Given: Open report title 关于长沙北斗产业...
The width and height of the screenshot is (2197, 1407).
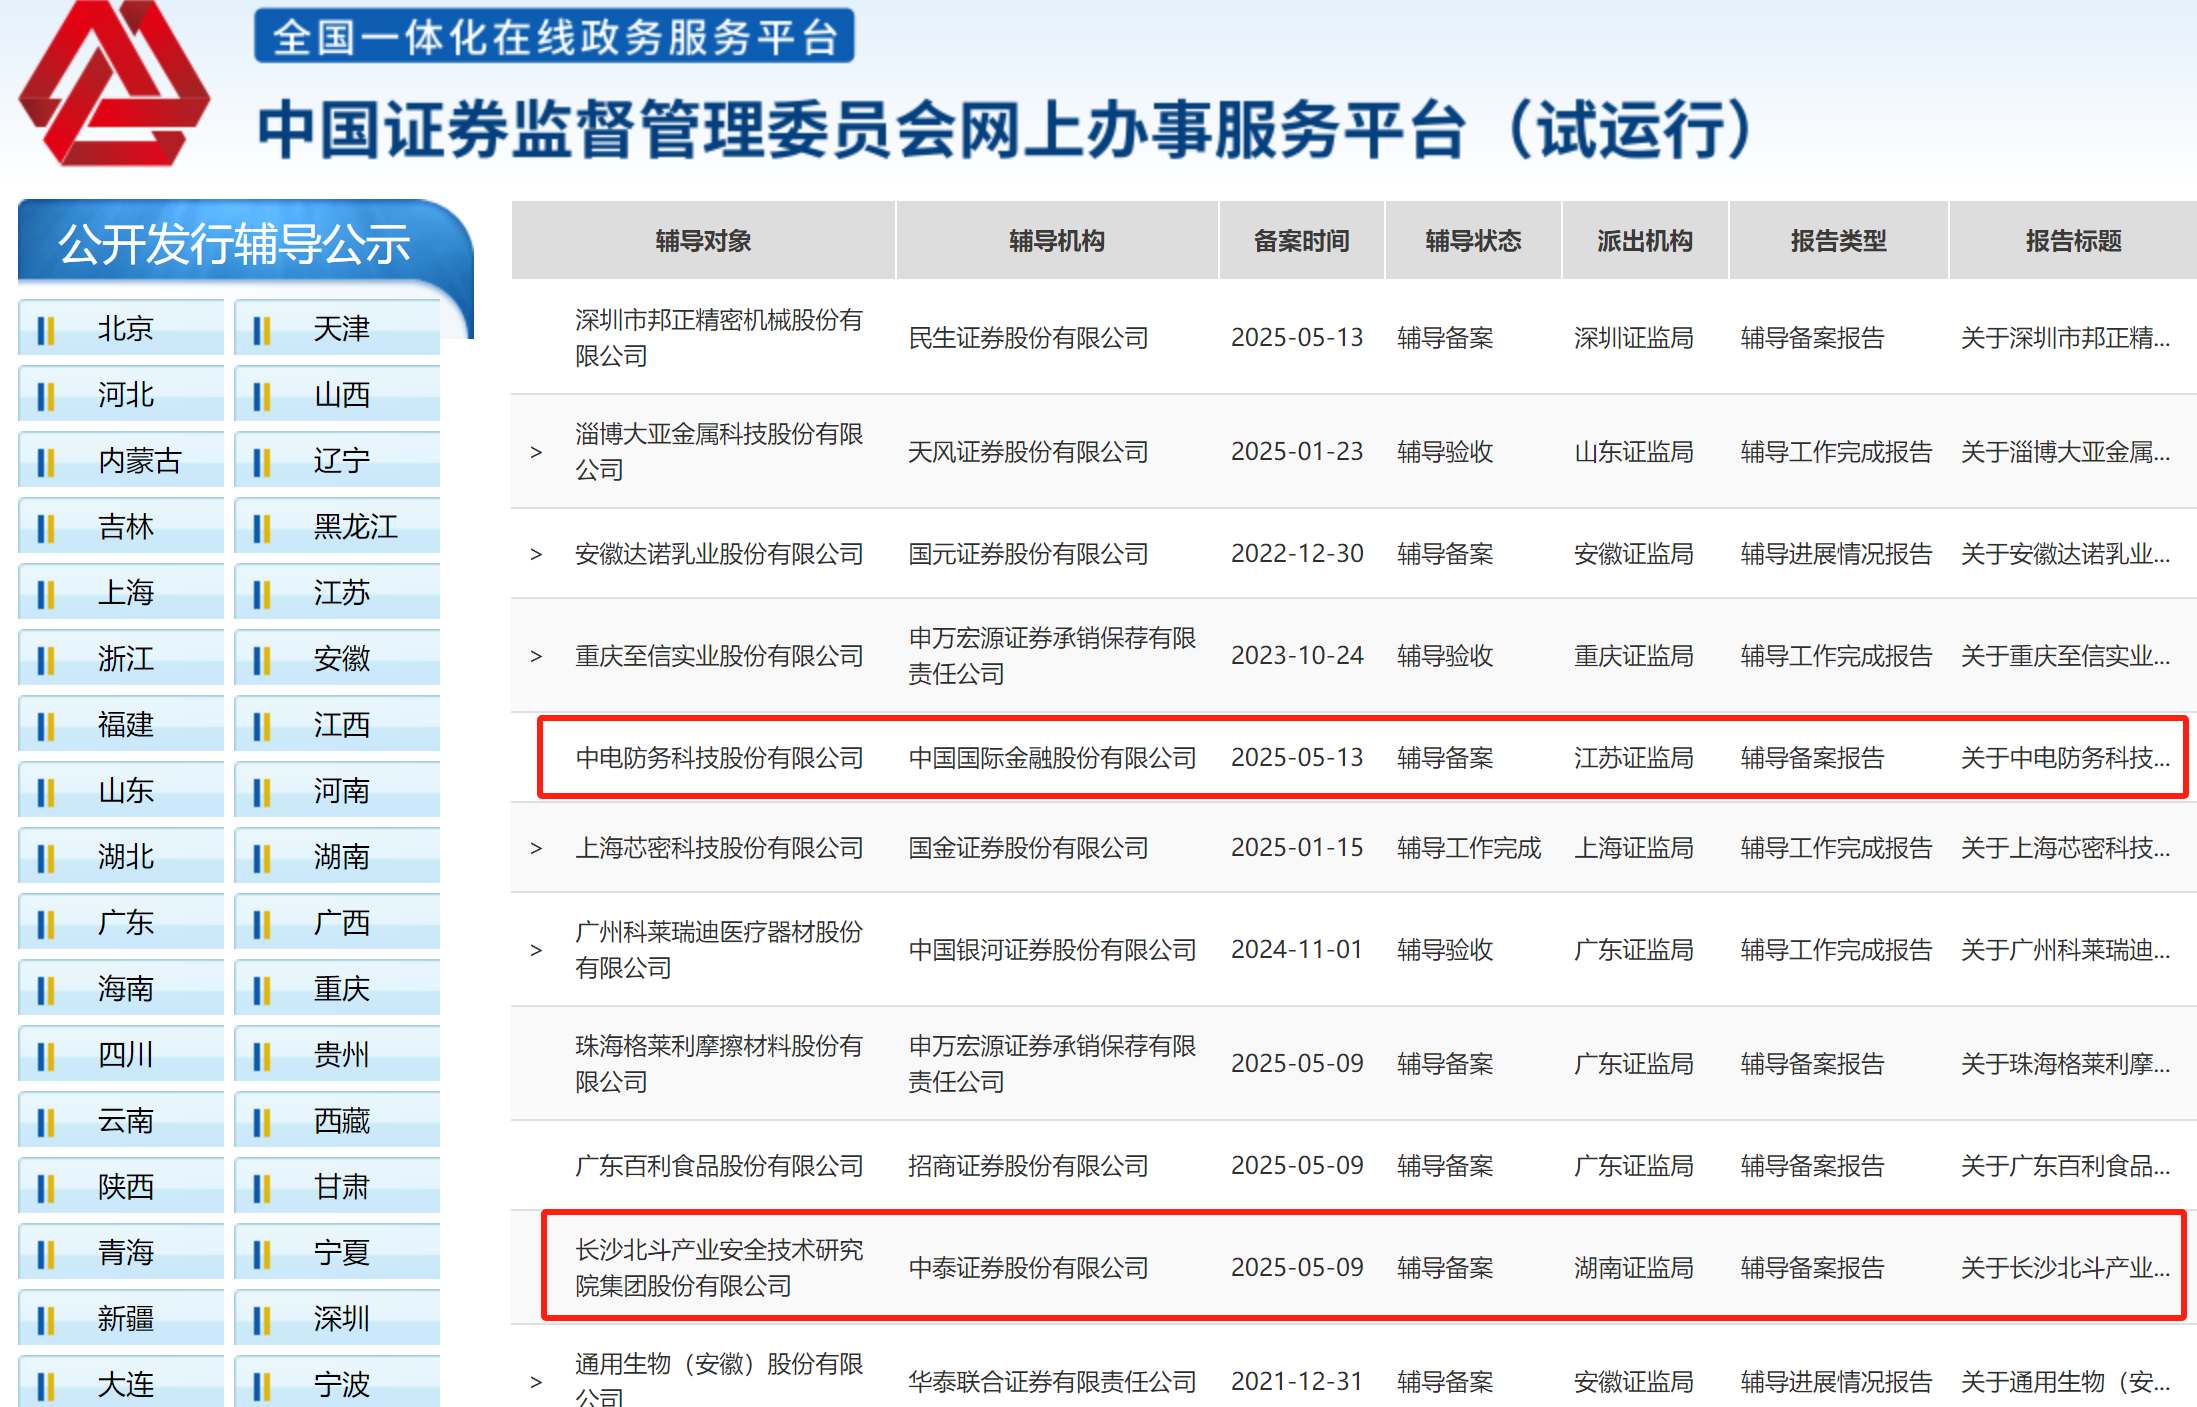Looking at the screenshot, I should pyautogui.click(x=2065, y=1268).
